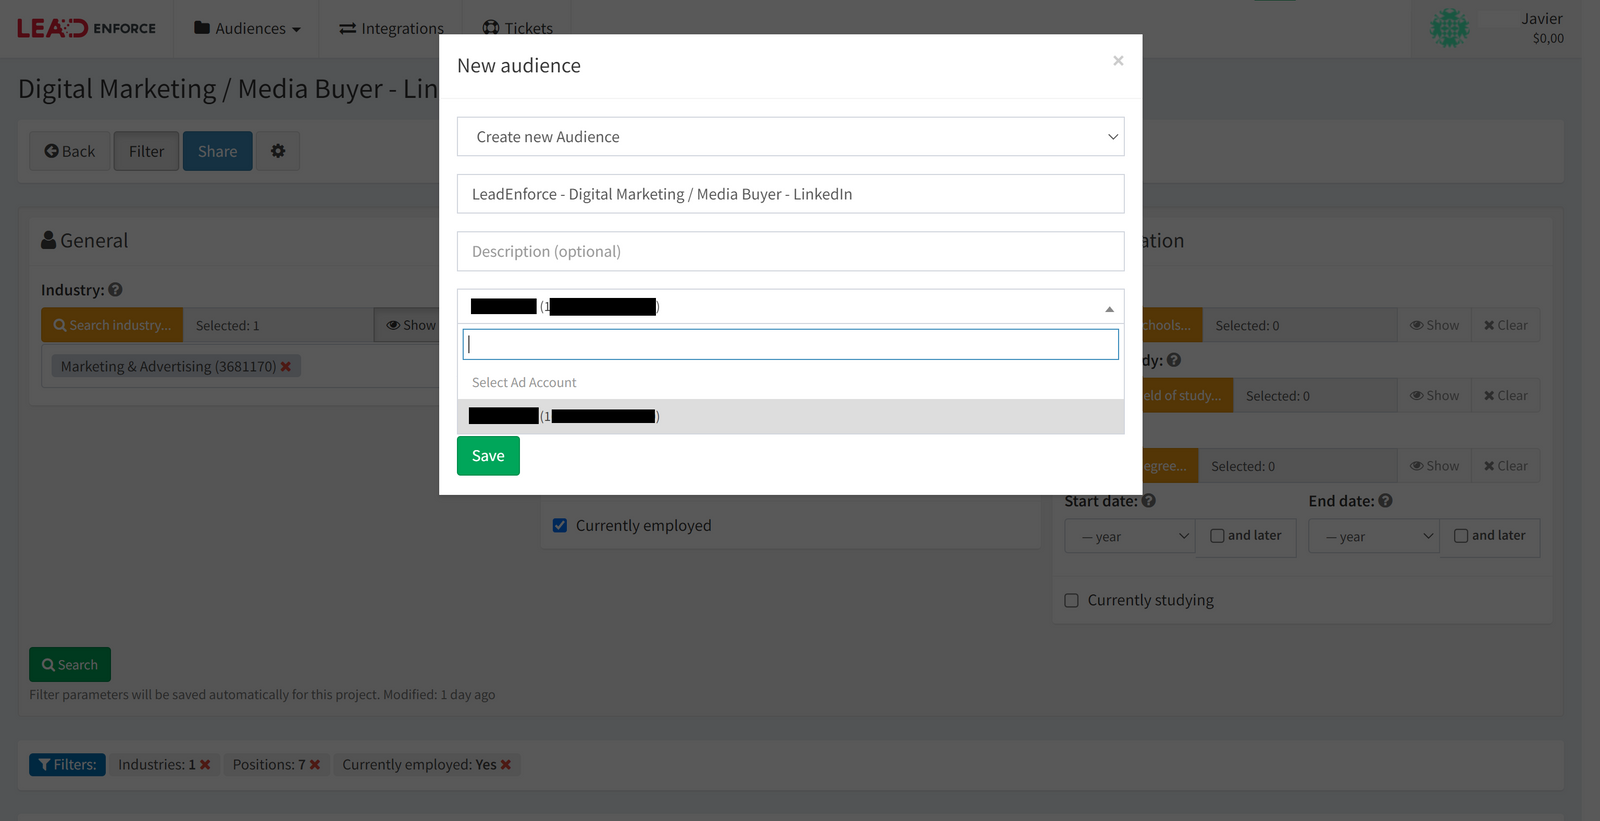Close the New audience dialog
This screenshot has width=1600, height=821.
click(x=1118, y=61)
